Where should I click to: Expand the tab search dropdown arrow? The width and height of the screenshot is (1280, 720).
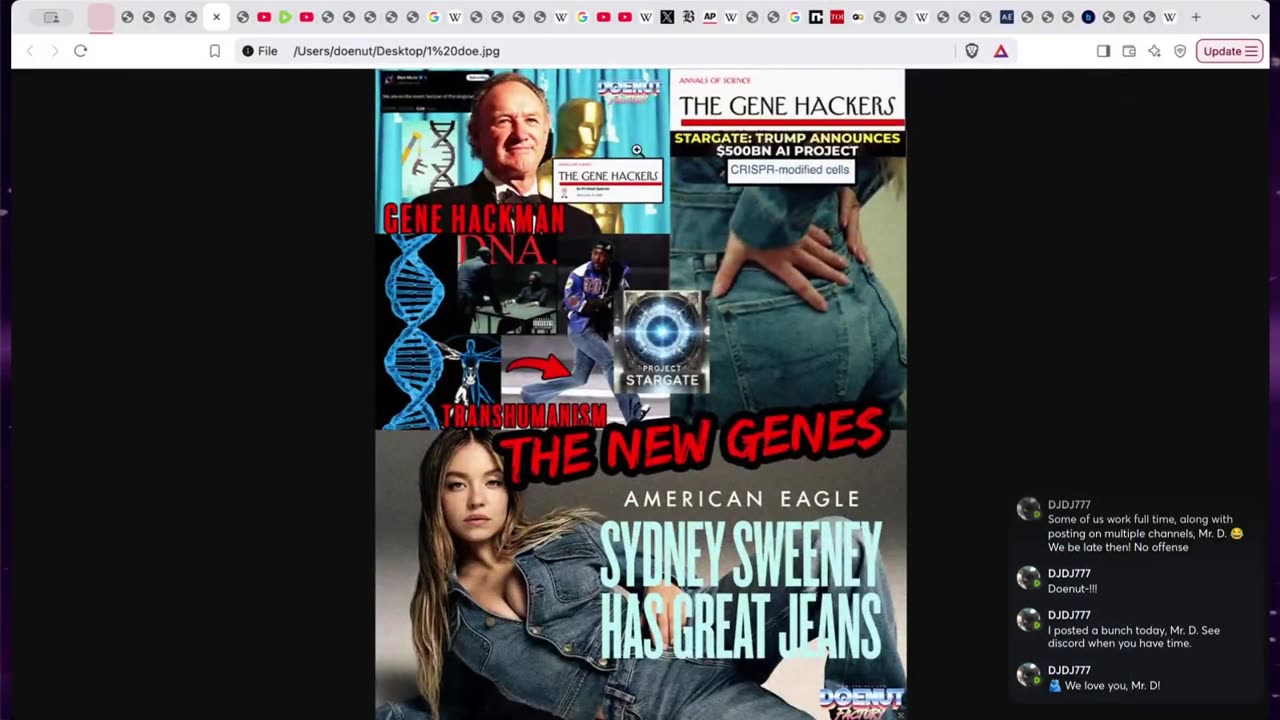[1255, 17]
